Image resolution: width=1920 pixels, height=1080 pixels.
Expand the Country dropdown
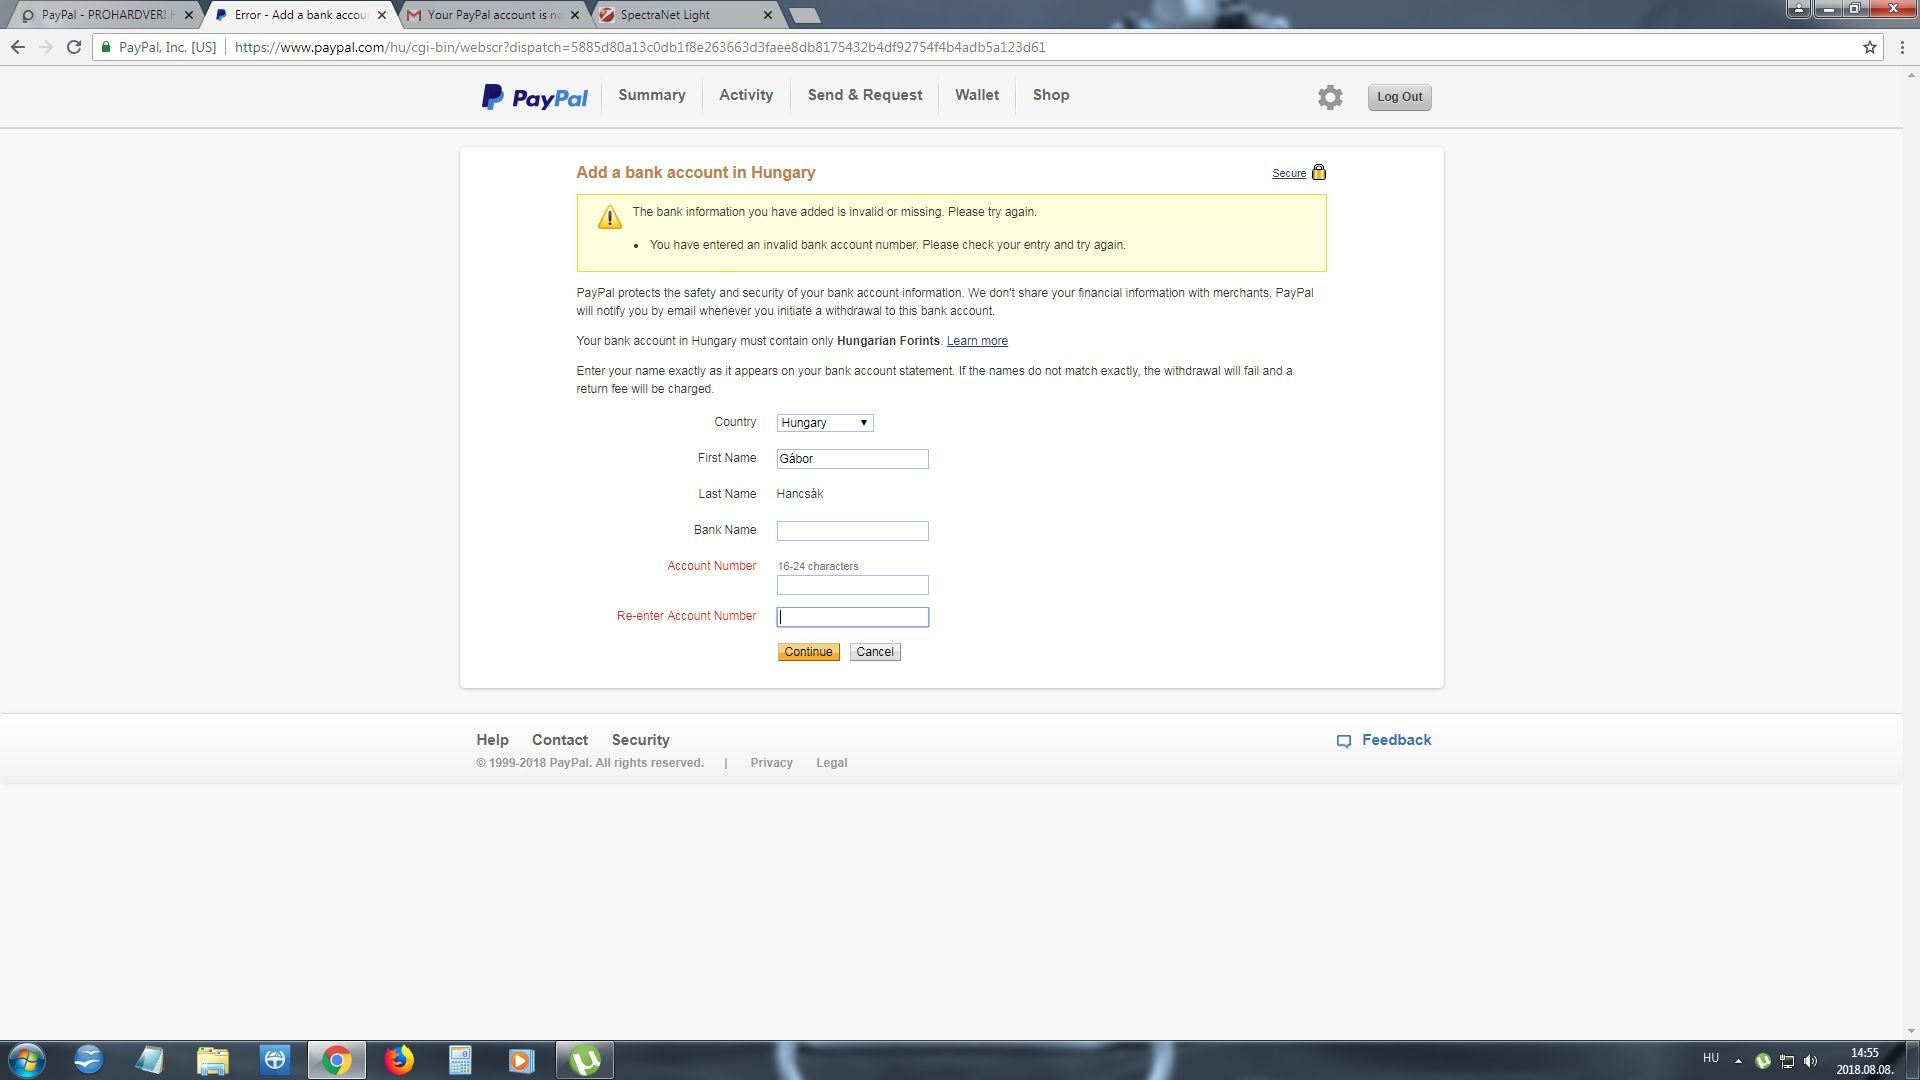[x=824, y=423]
